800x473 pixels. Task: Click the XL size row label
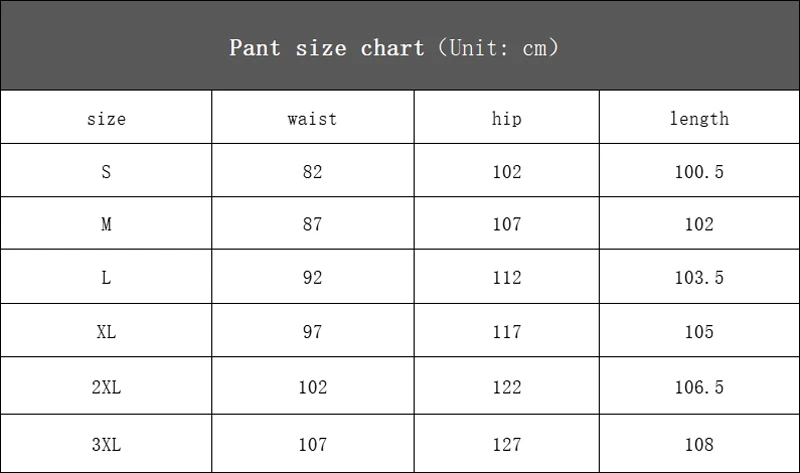click(106, 332)
